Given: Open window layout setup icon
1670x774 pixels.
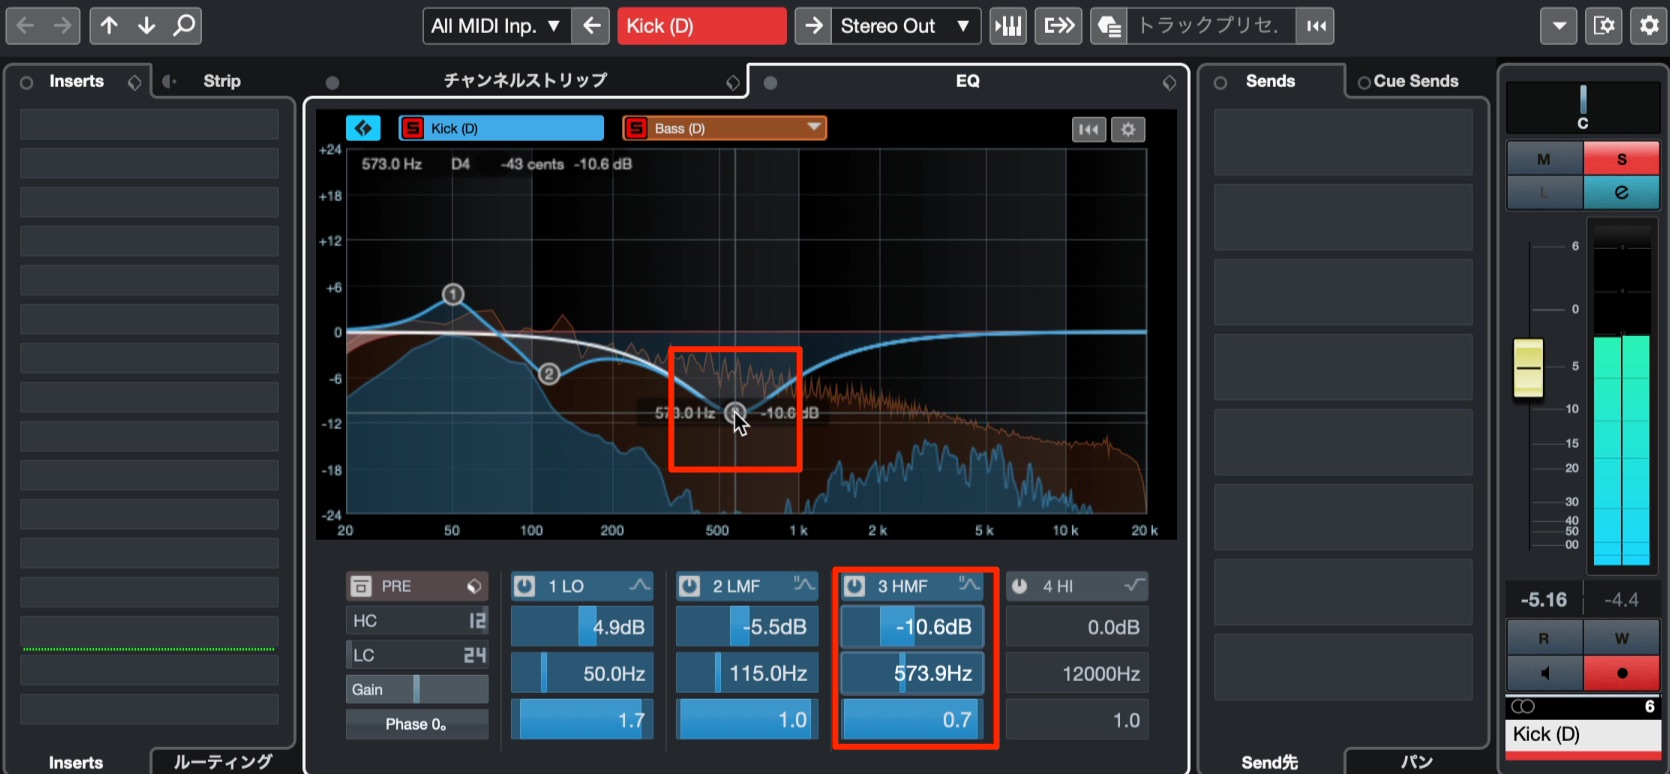Looking at the screenshot, I should point(1604,26).
